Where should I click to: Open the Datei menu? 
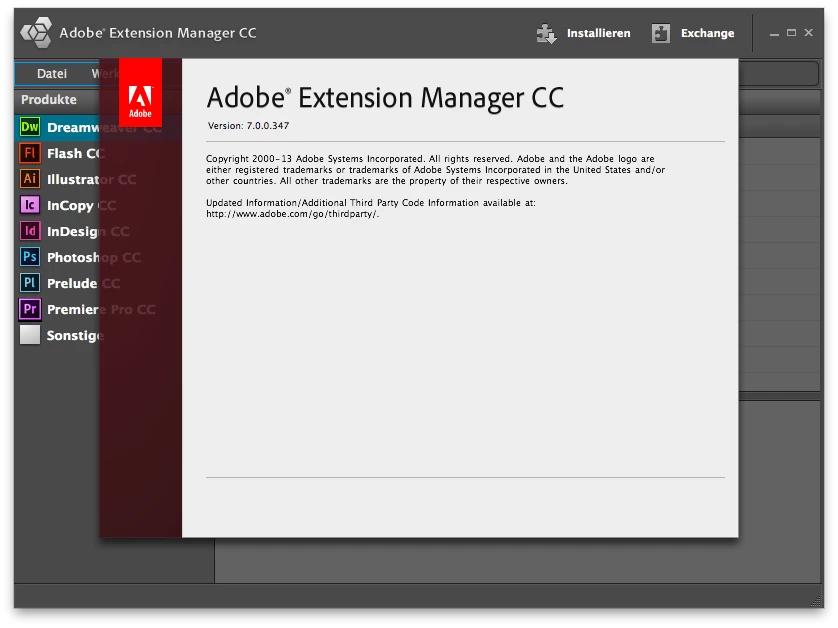[52, 74]
